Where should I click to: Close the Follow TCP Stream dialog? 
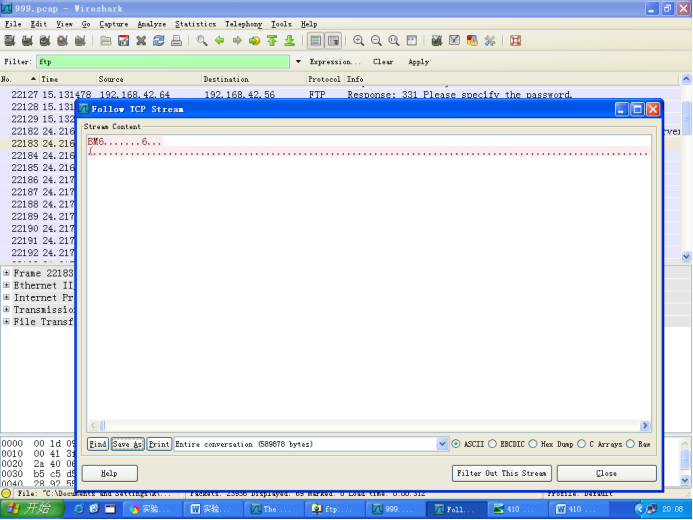coord(606,473)
